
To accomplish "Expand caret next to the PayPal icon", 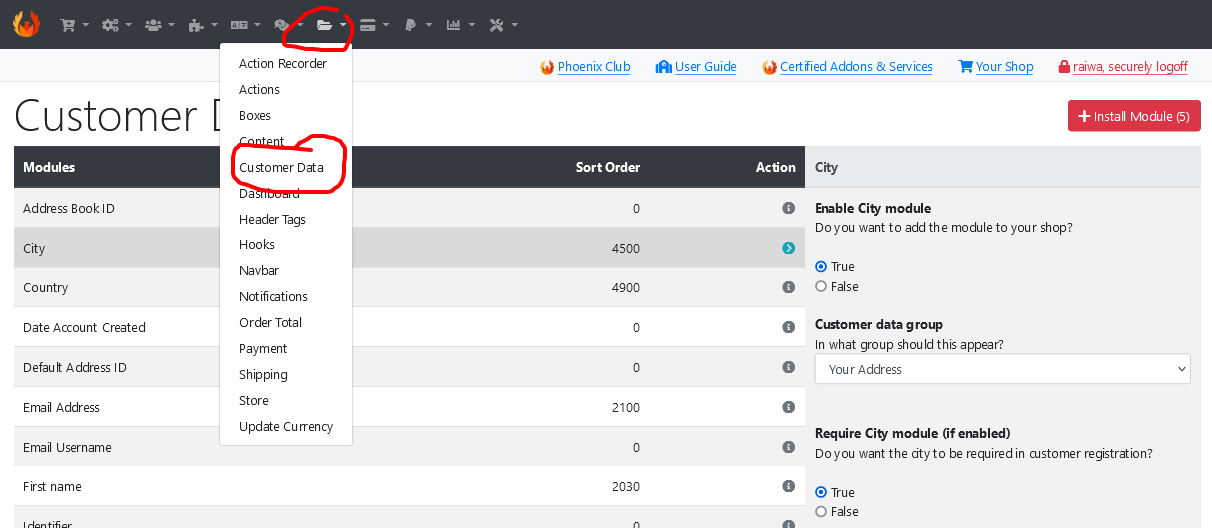I will [427, 26].
